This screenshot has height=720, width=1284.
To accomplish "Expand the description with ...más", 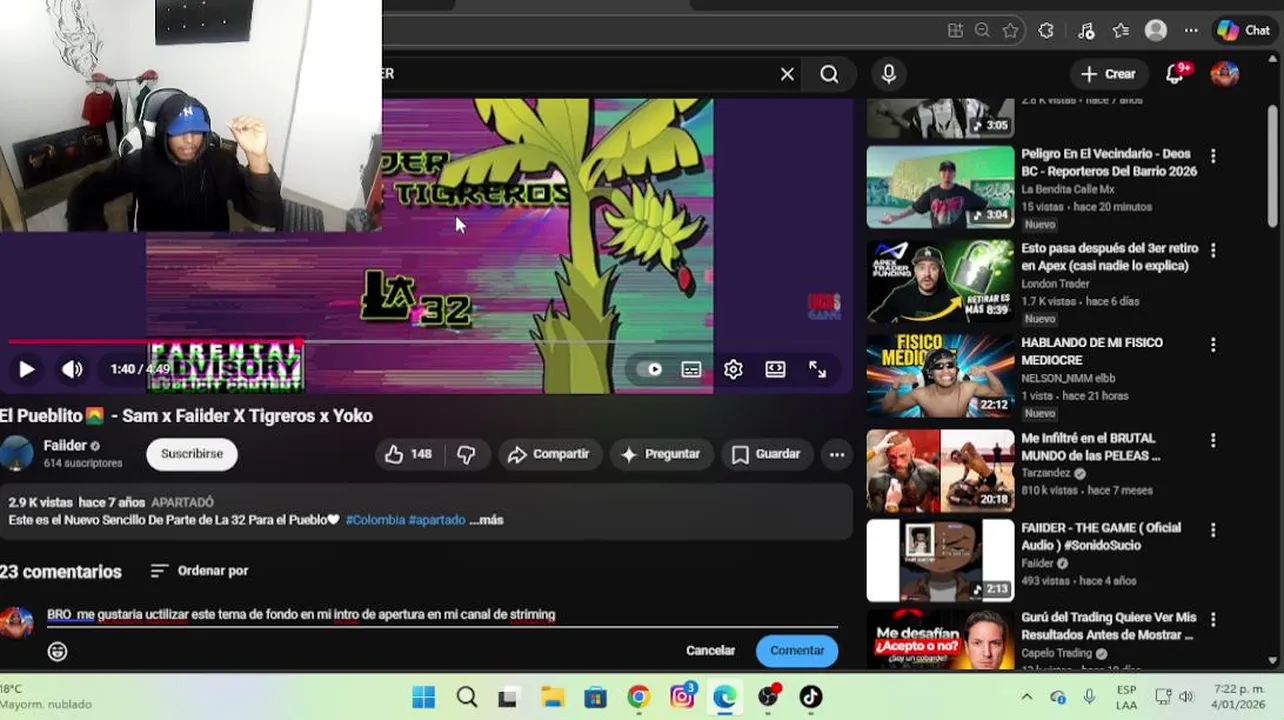I will pyautogui.click(x=486, y=520).
